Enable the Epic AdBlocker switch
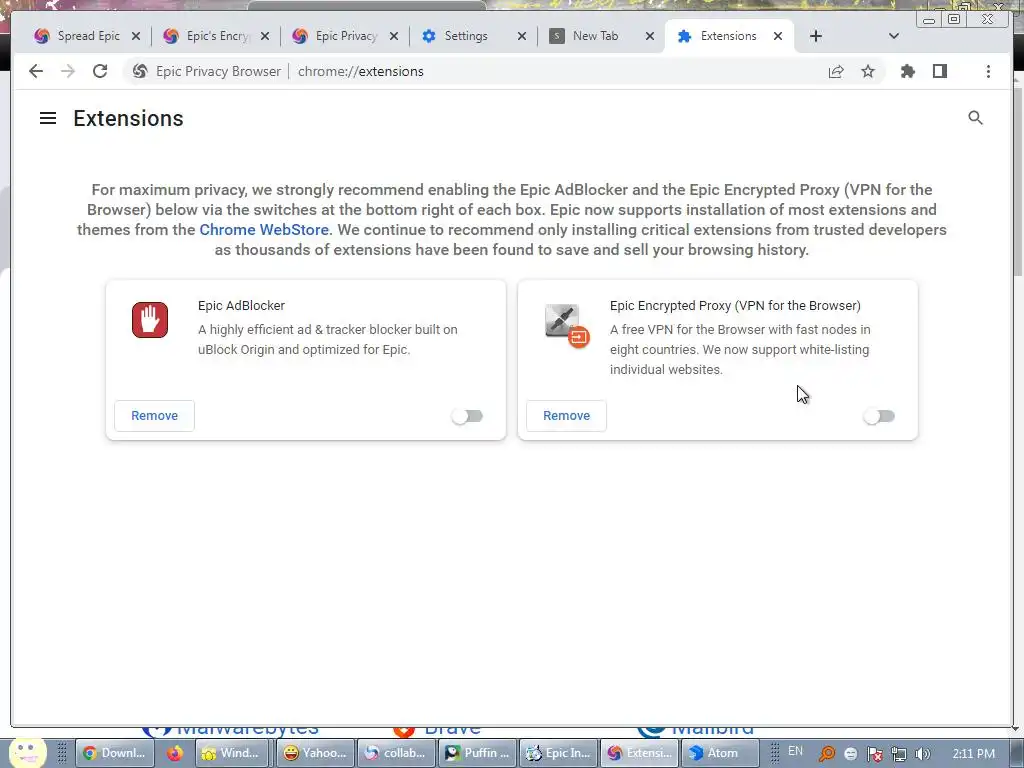1024x768 pixels. [467, 416]
